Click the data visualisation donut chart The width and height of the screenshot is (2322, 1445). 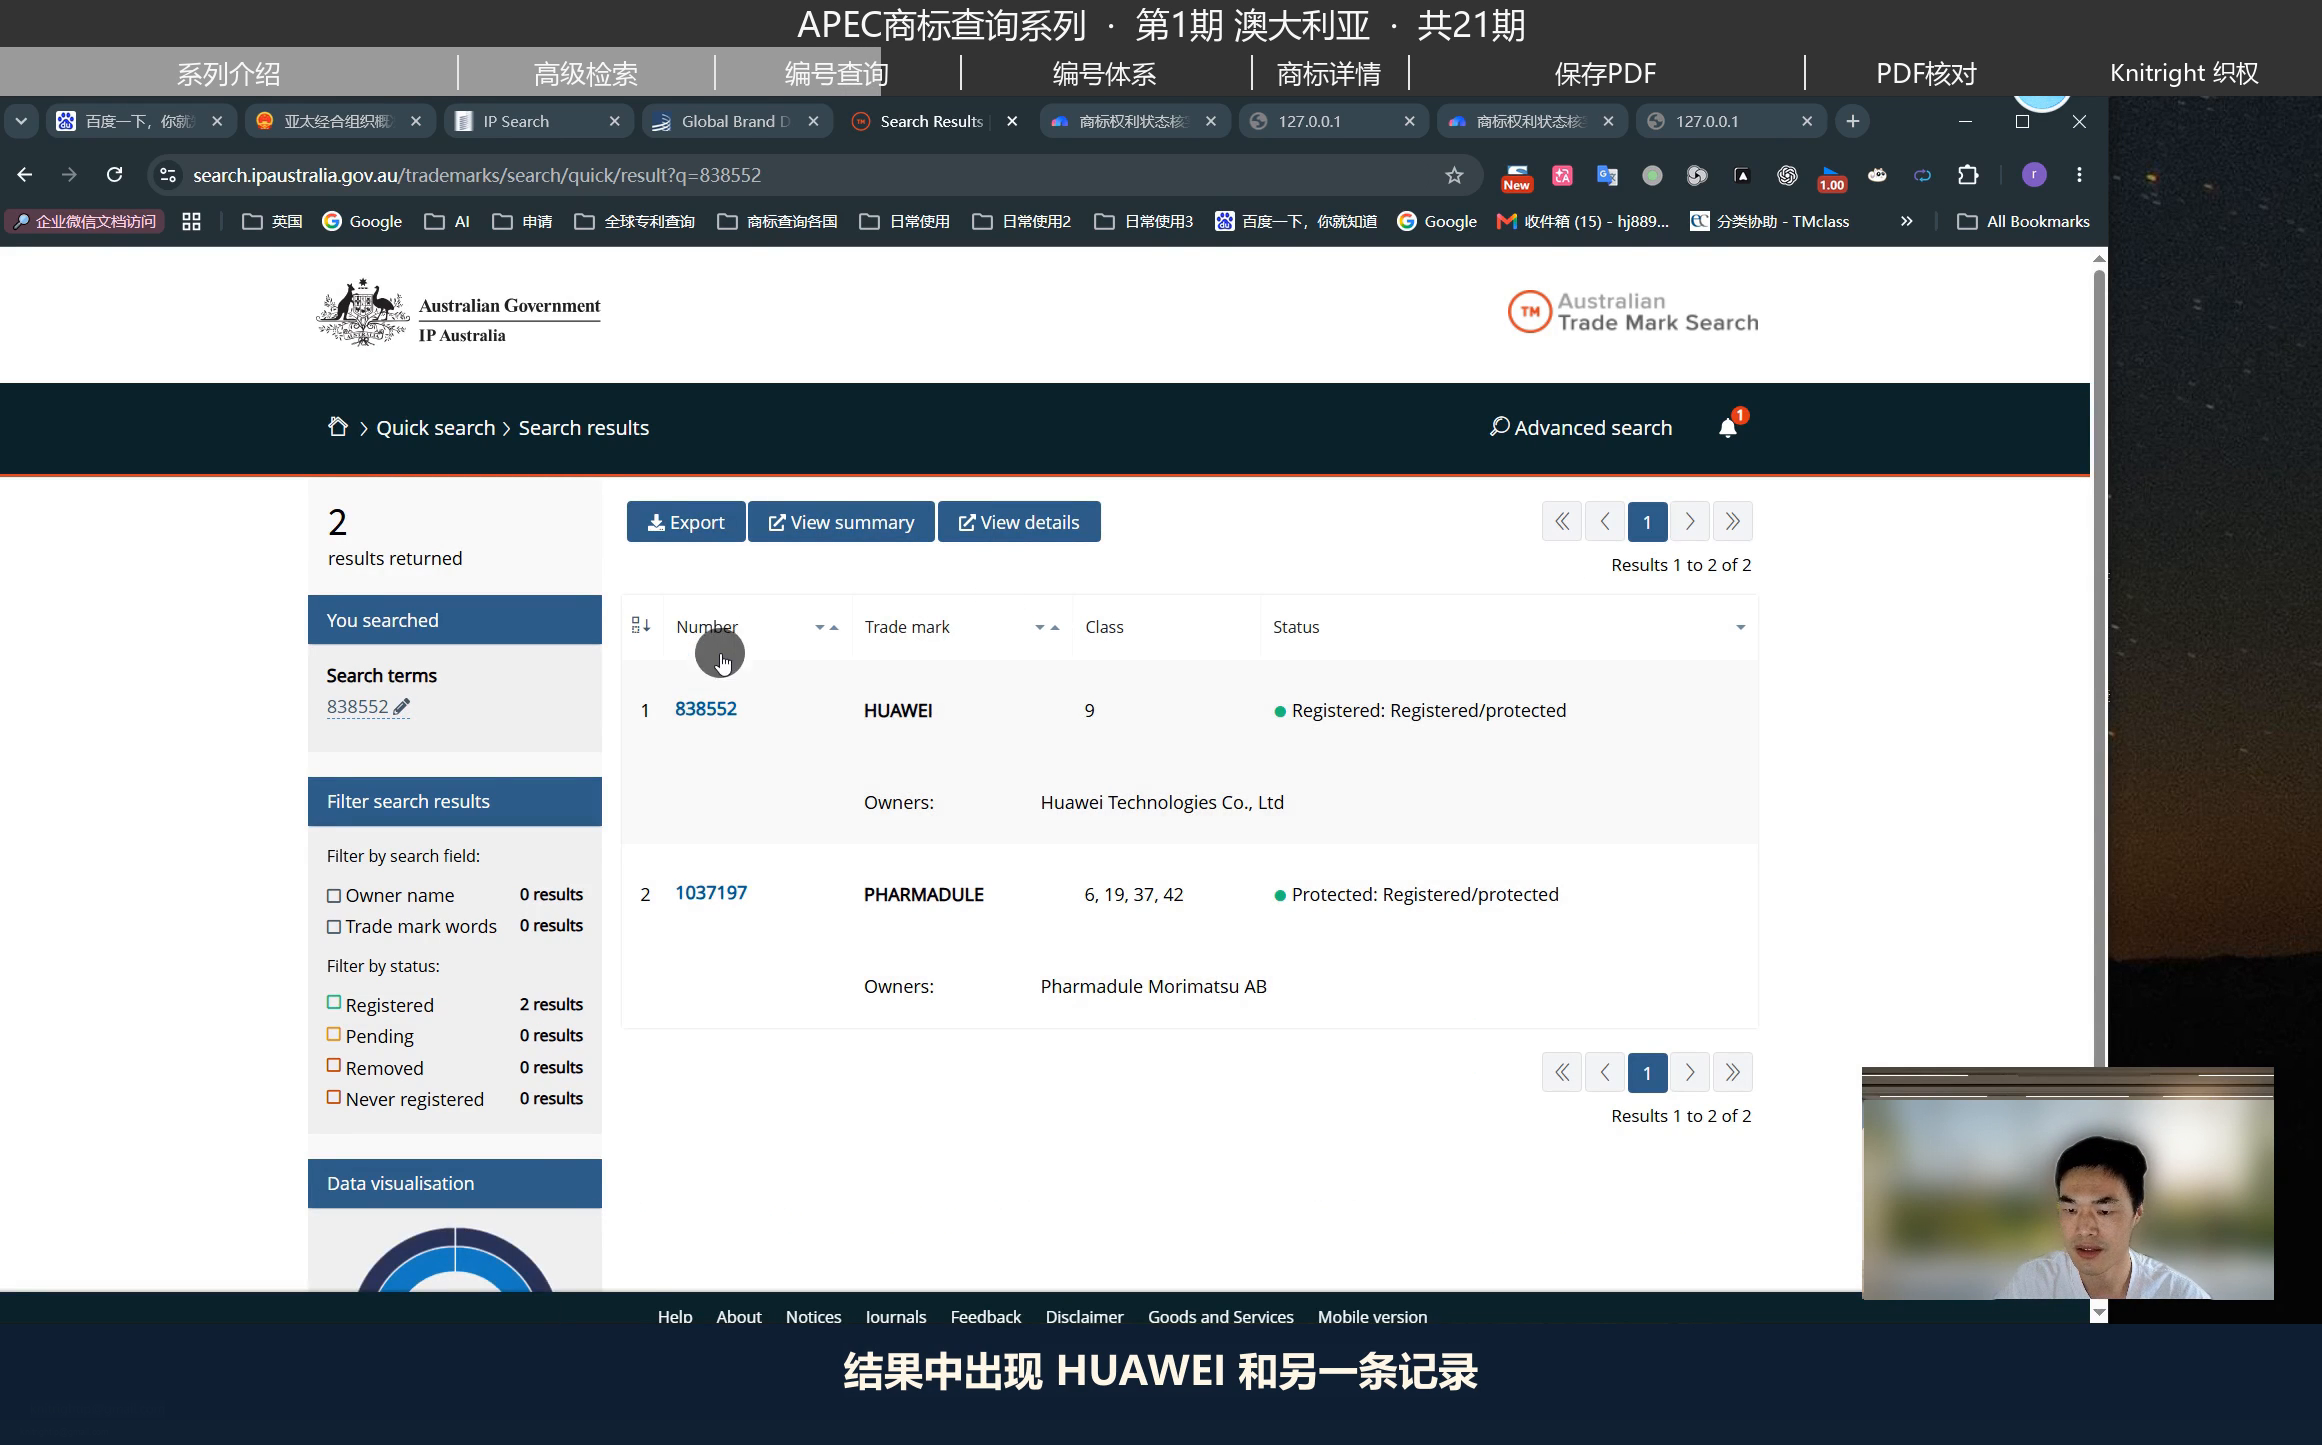click(x=455, y=1258)
